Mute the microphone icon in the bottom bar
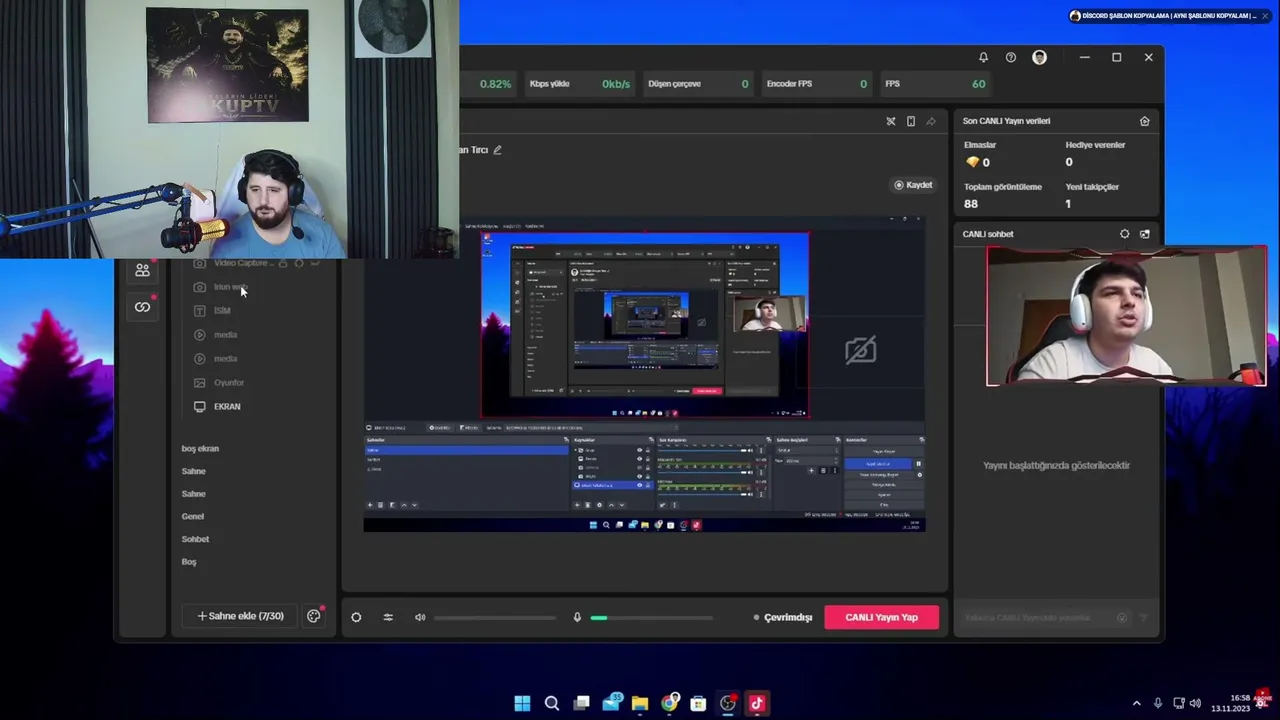The image size is (1280, 720). [577, 617]
